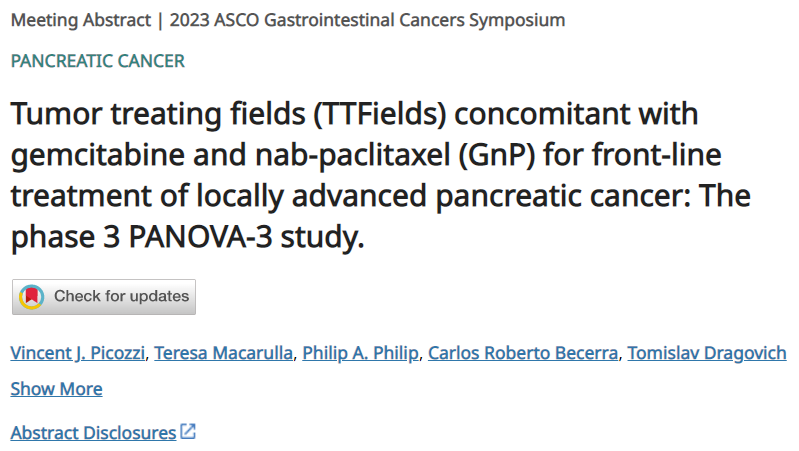The height and width of the screenshot is (451, 799).
Task: Open the Abstract Disclosures link
Action: [x=93, y=433]
